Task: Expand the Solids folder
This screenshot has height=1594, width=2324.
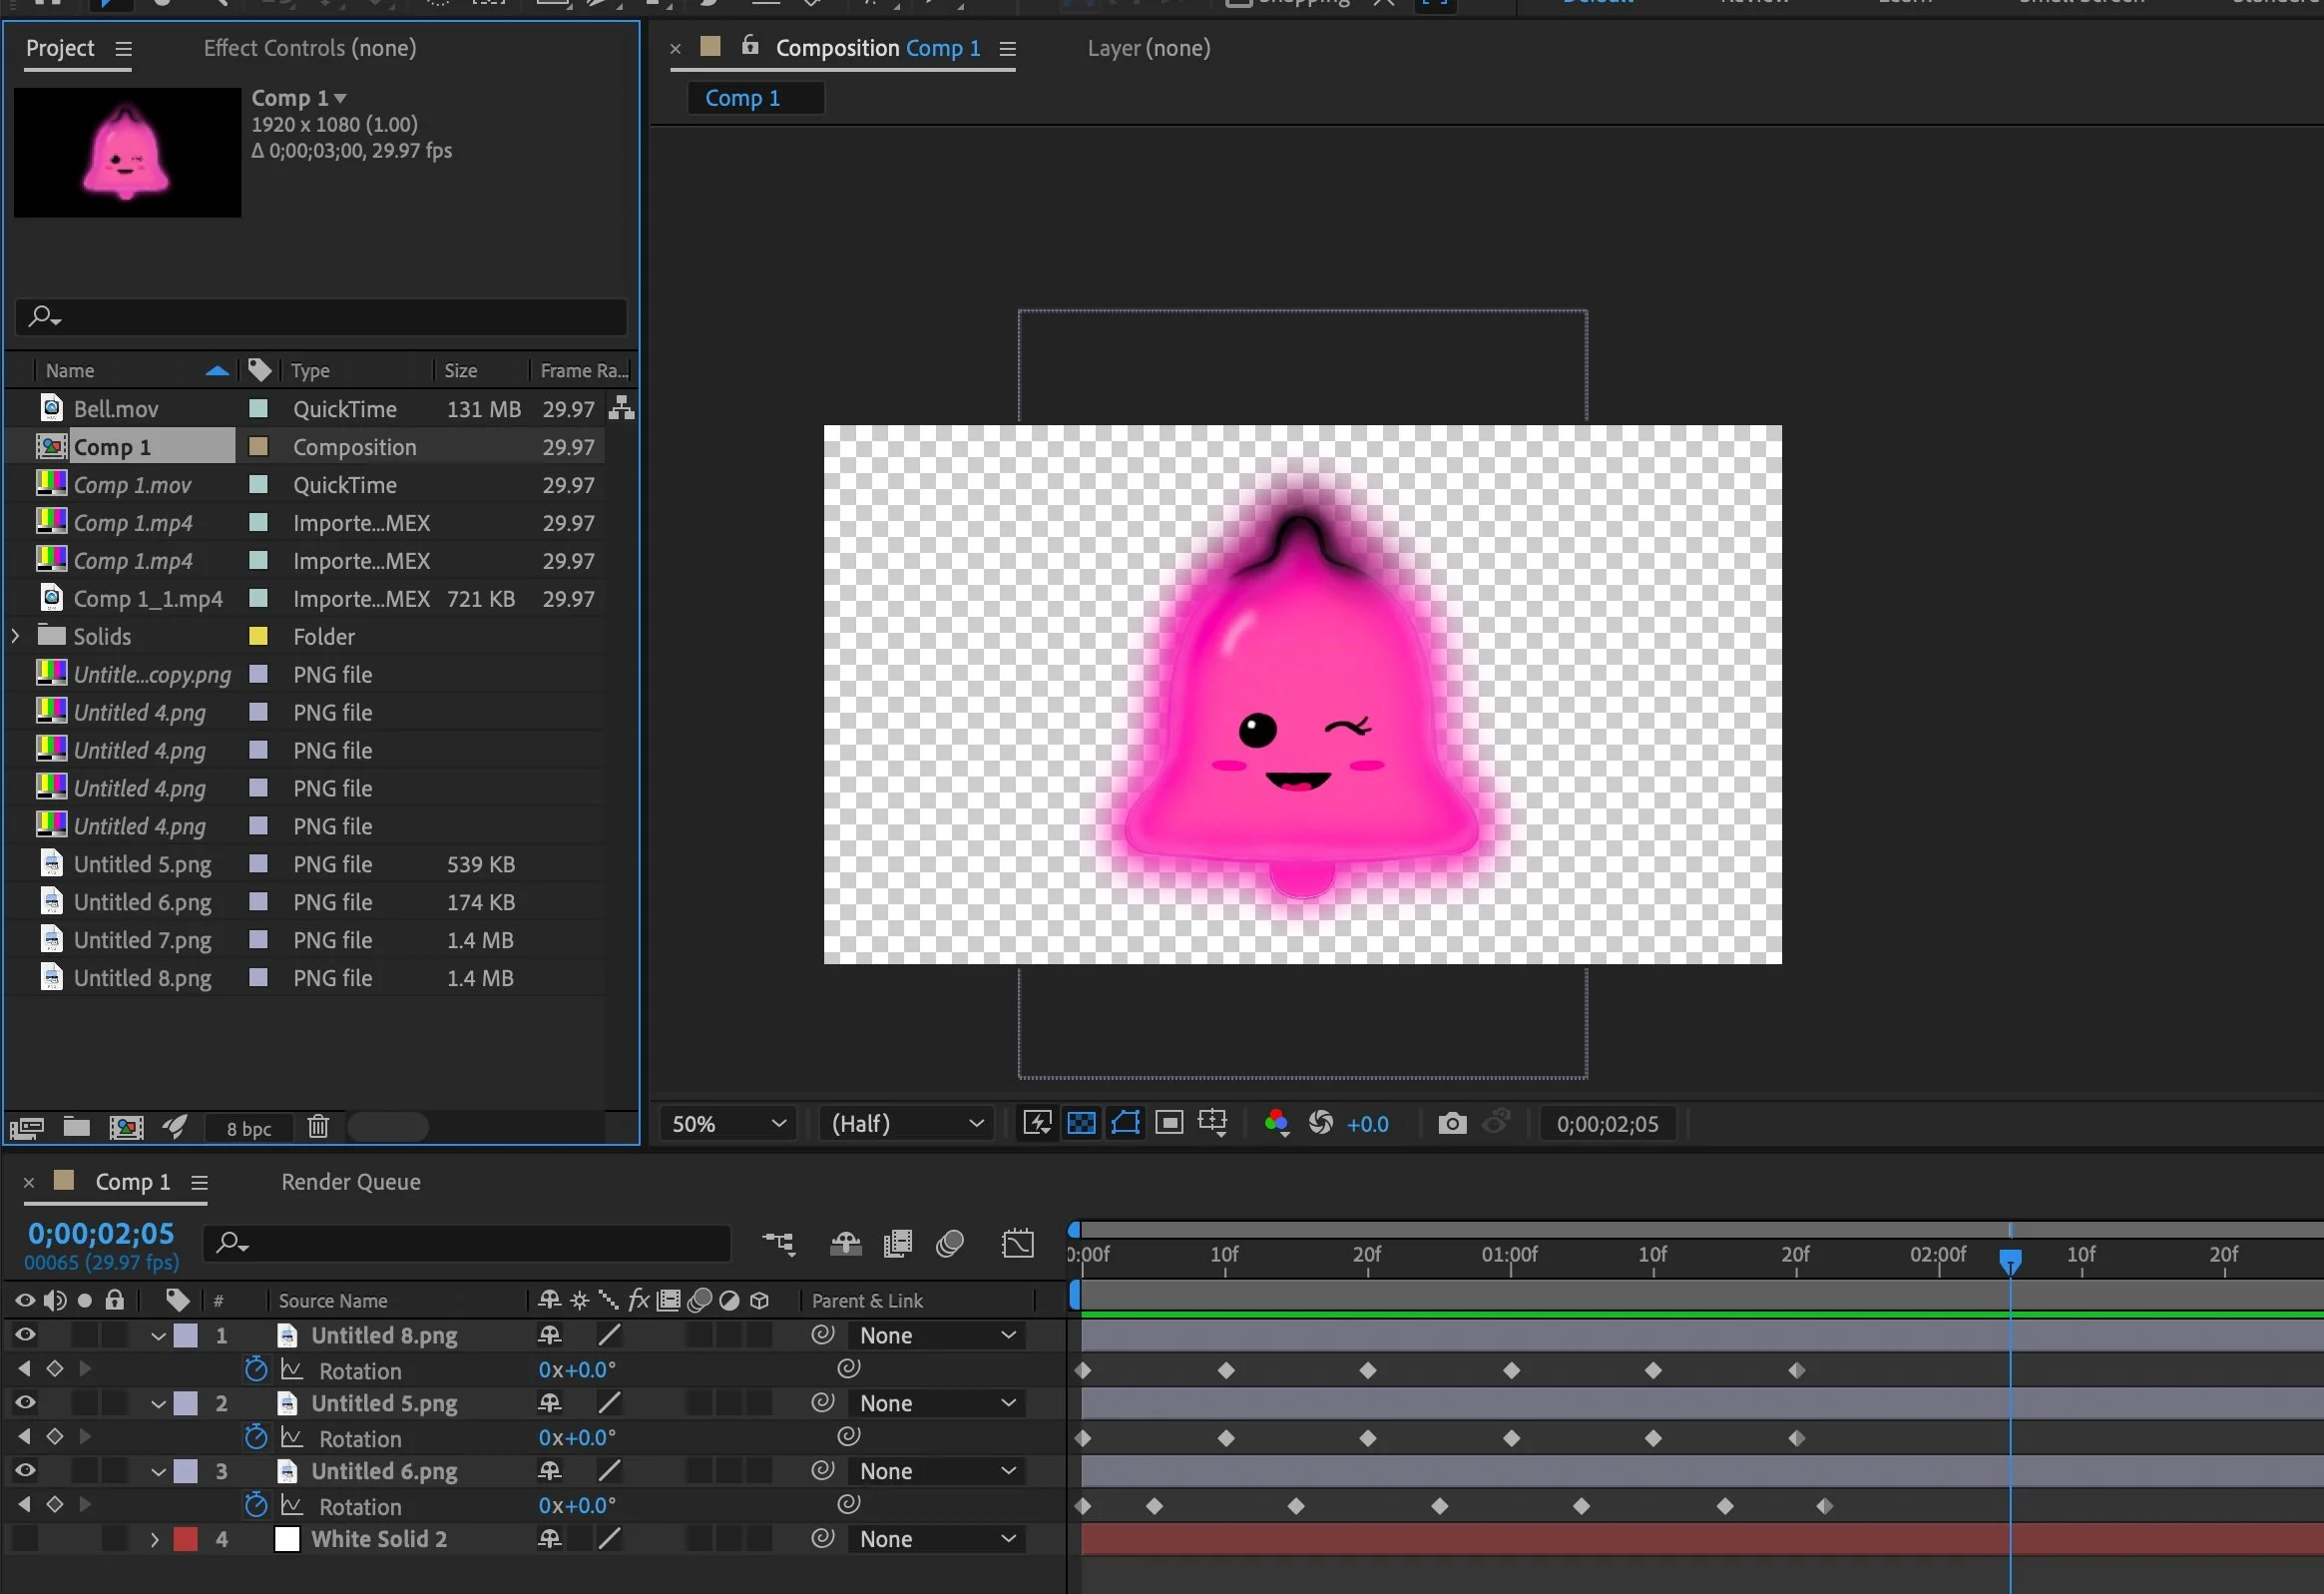Action: coord(15,636)
